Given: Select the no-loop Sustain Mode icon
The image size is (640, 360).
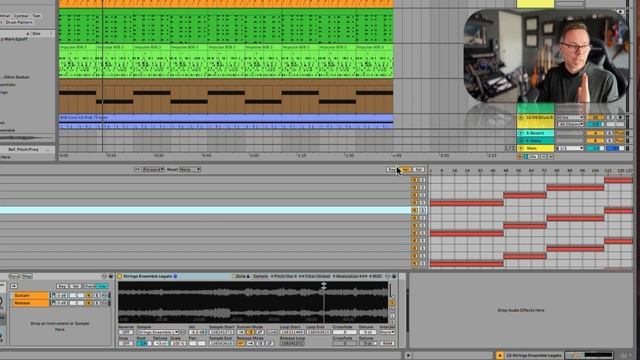Looking at the screenshot, I should [x=241, y=332].
